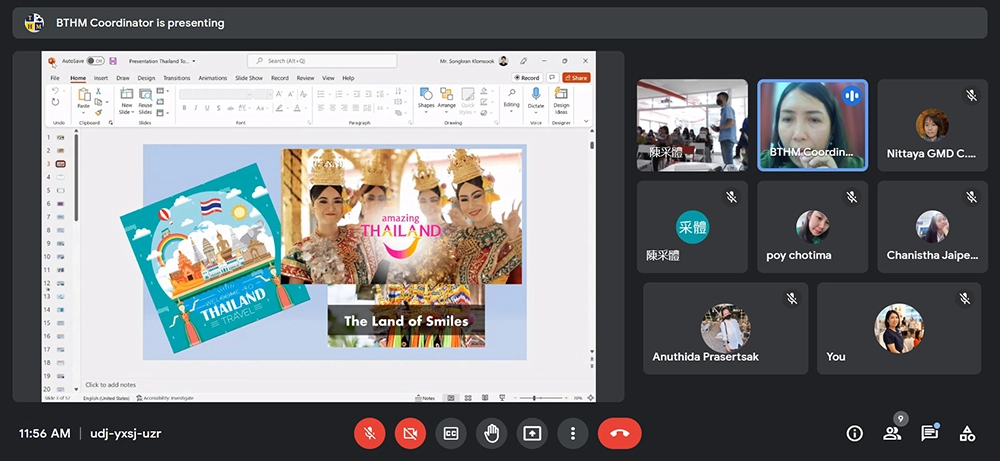The height and width of the screenshot is (461, 1000).
Task: Click the BTHM Coordinator video tile
Action: (812, 125)
